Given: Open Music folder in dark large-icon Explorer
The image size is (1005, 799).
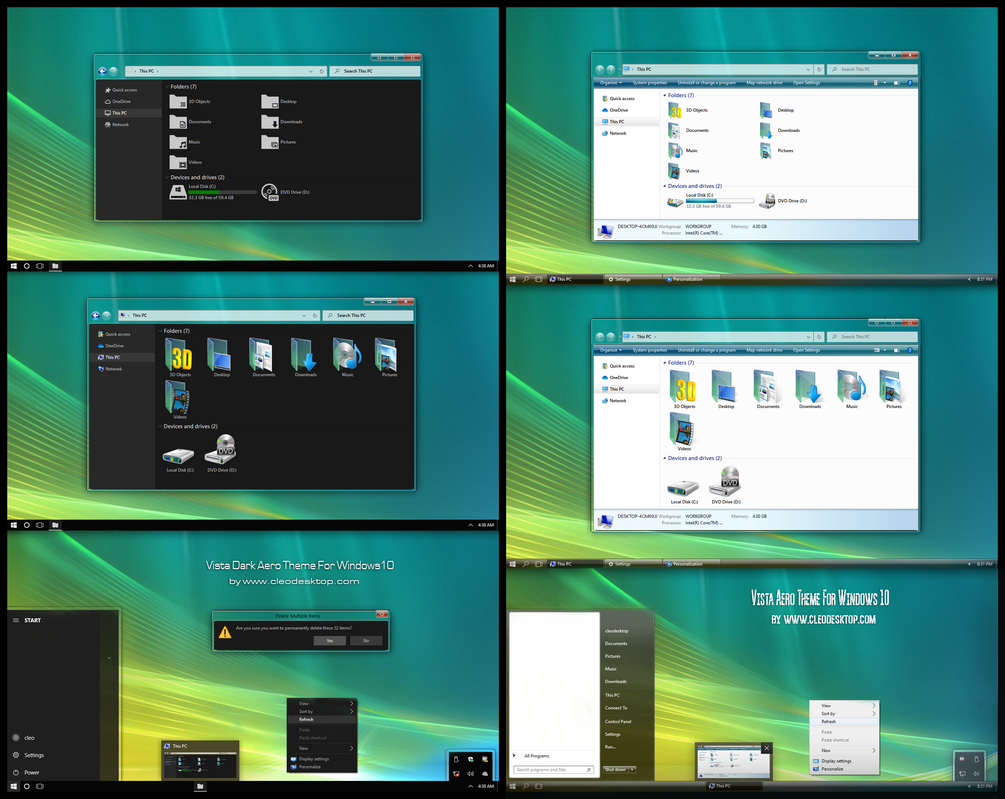Looking at the screenshot, I should (347, 358).
